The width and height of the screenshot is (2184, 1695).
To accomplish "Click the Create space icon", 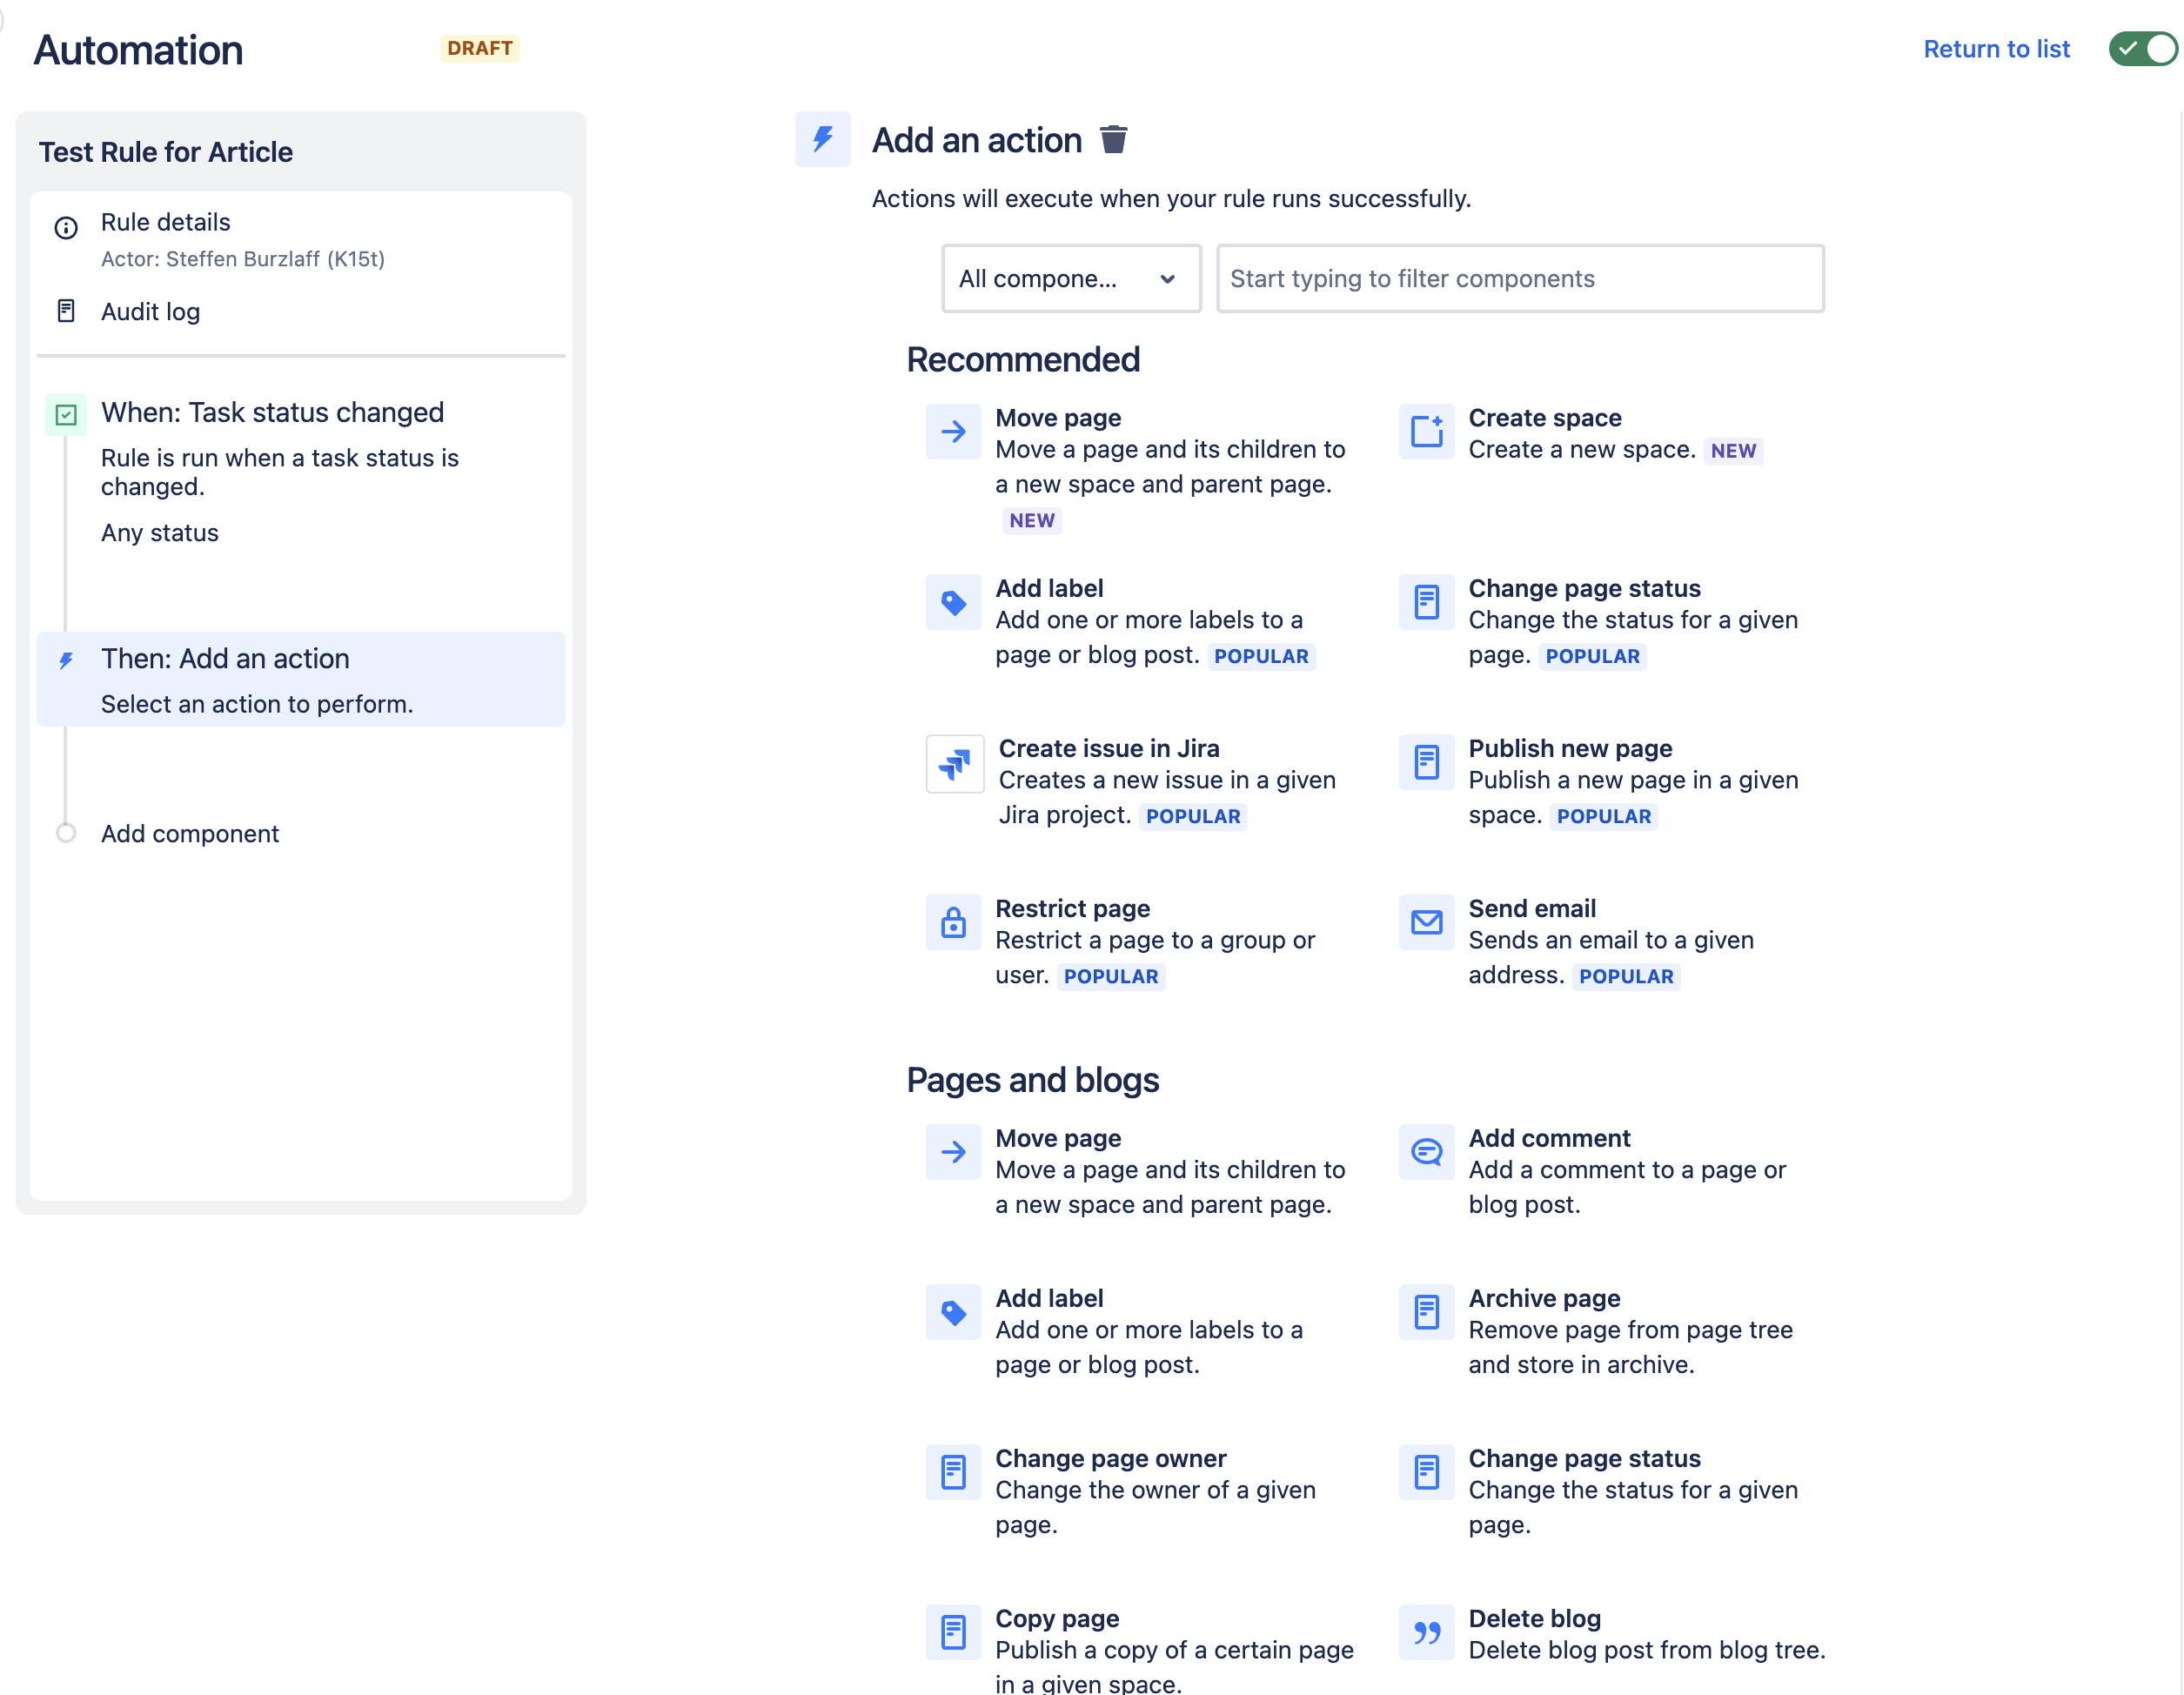I will coord(1426,431).
